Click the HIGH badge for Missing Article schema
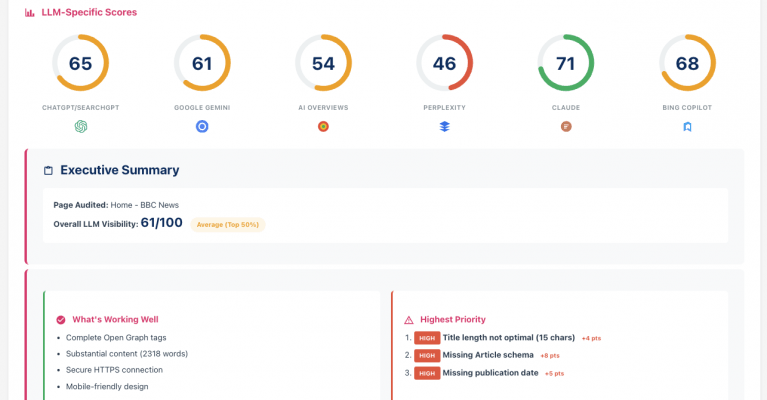The height and width of the screenshot is (400, 767). pyautogui.click(x=427, y=356)
